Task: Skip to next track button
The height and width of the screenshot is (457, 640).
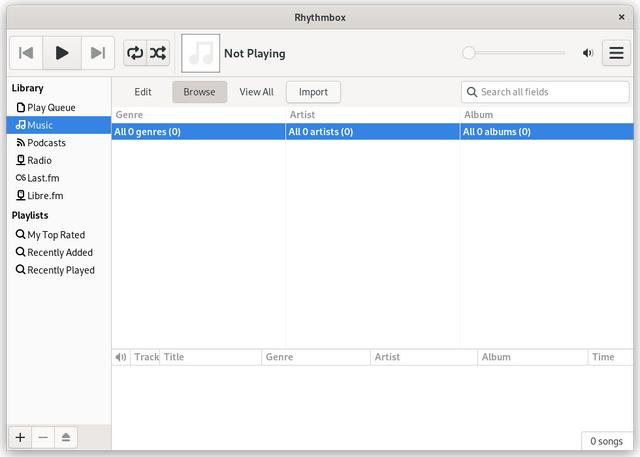Action: [x=98, y=53]
